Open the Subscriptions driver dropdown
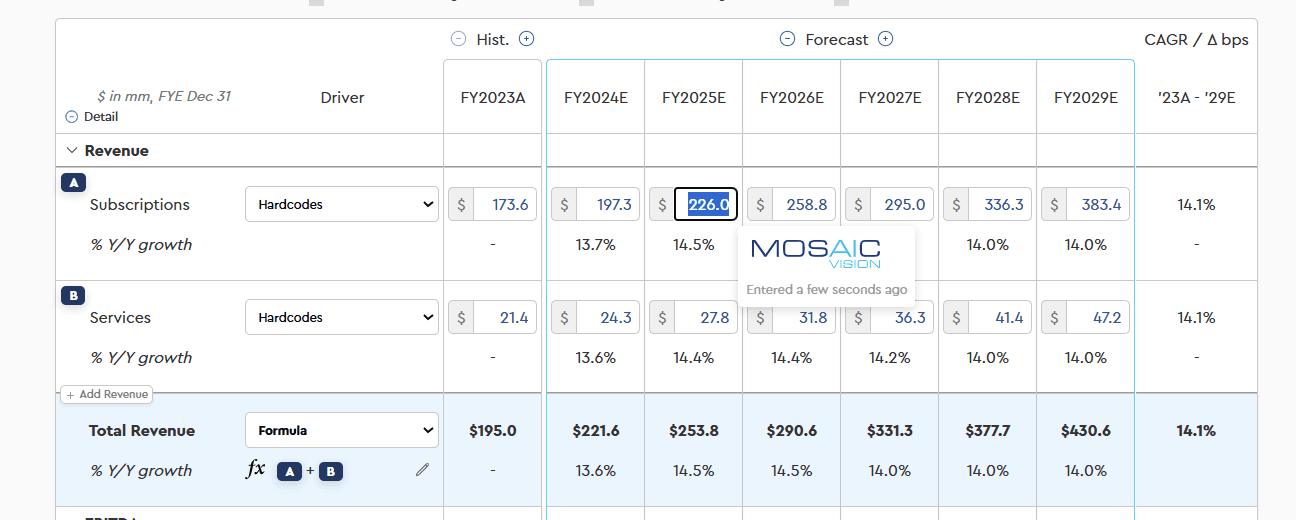The height and width of the screenshot is (520, 1296). click(342, 204)
